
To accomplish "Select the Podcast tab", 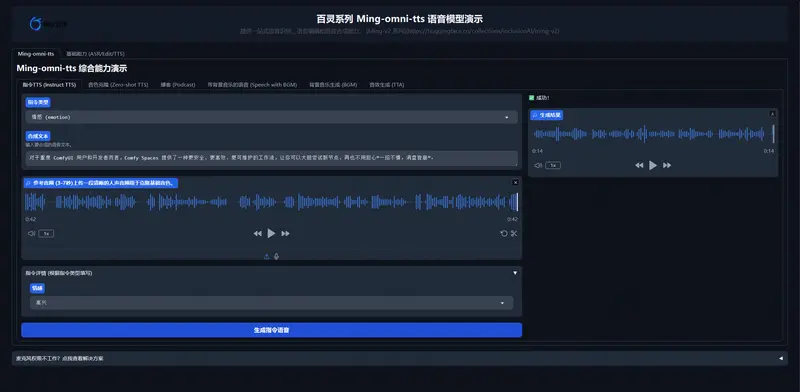I will point(178,85).
